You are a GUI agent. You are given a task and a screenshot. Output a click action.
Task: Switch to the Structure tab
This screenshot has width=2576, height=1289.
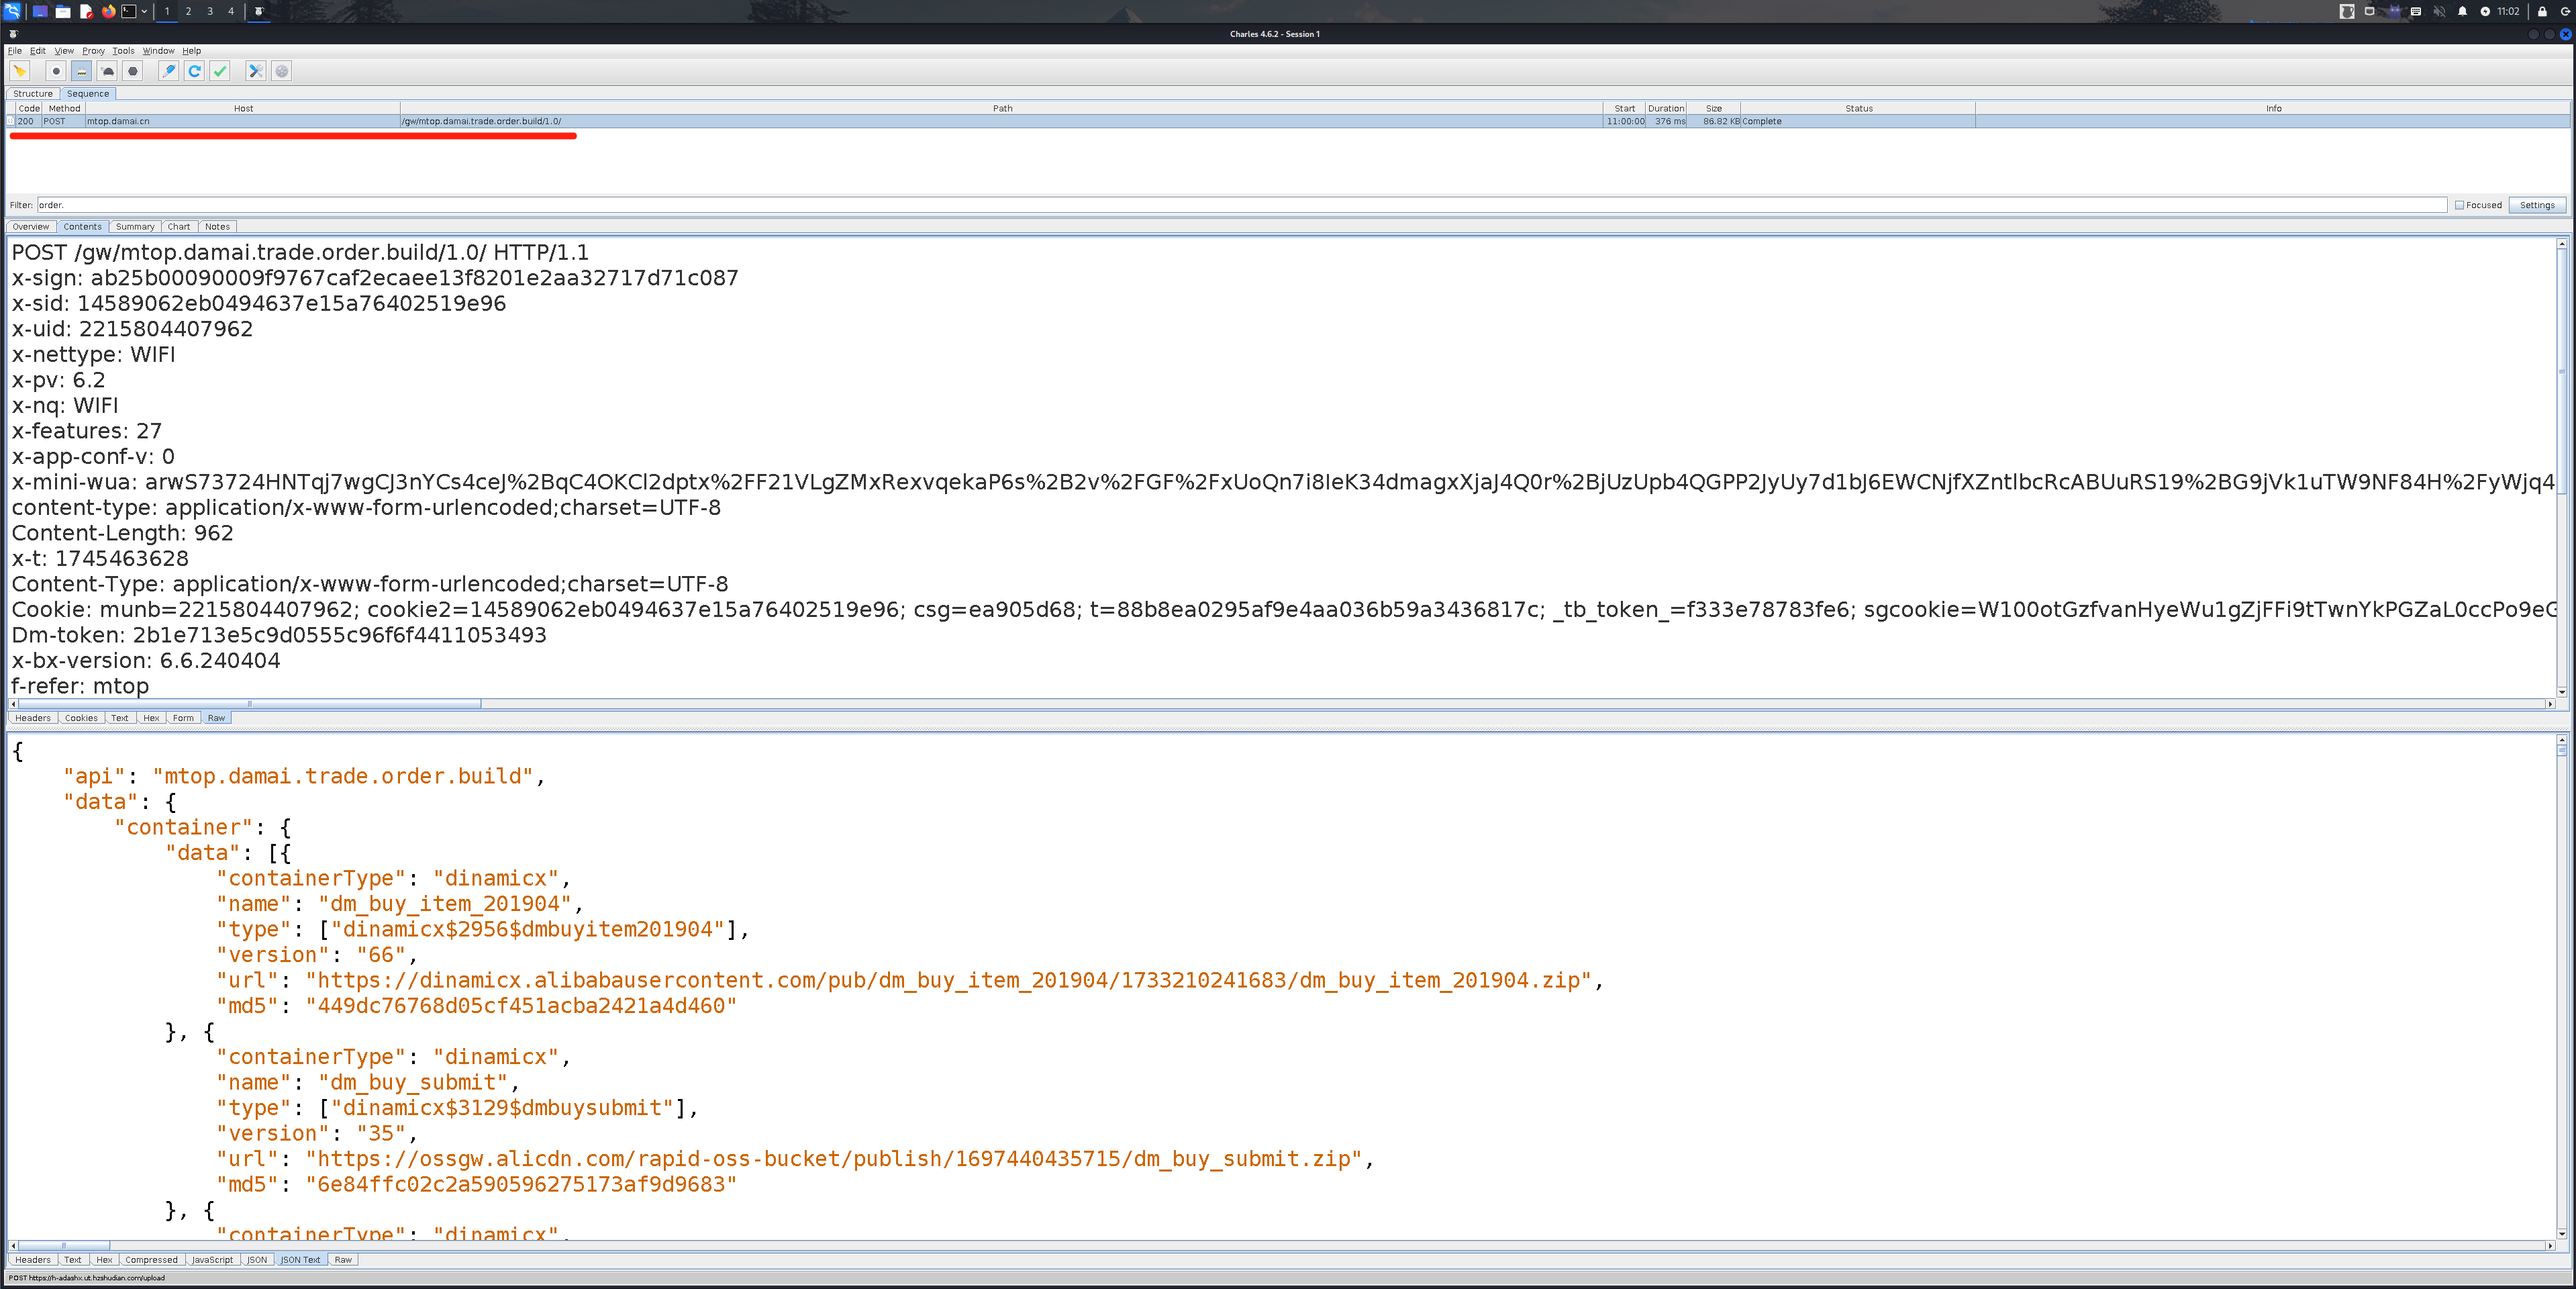point(32,94)
